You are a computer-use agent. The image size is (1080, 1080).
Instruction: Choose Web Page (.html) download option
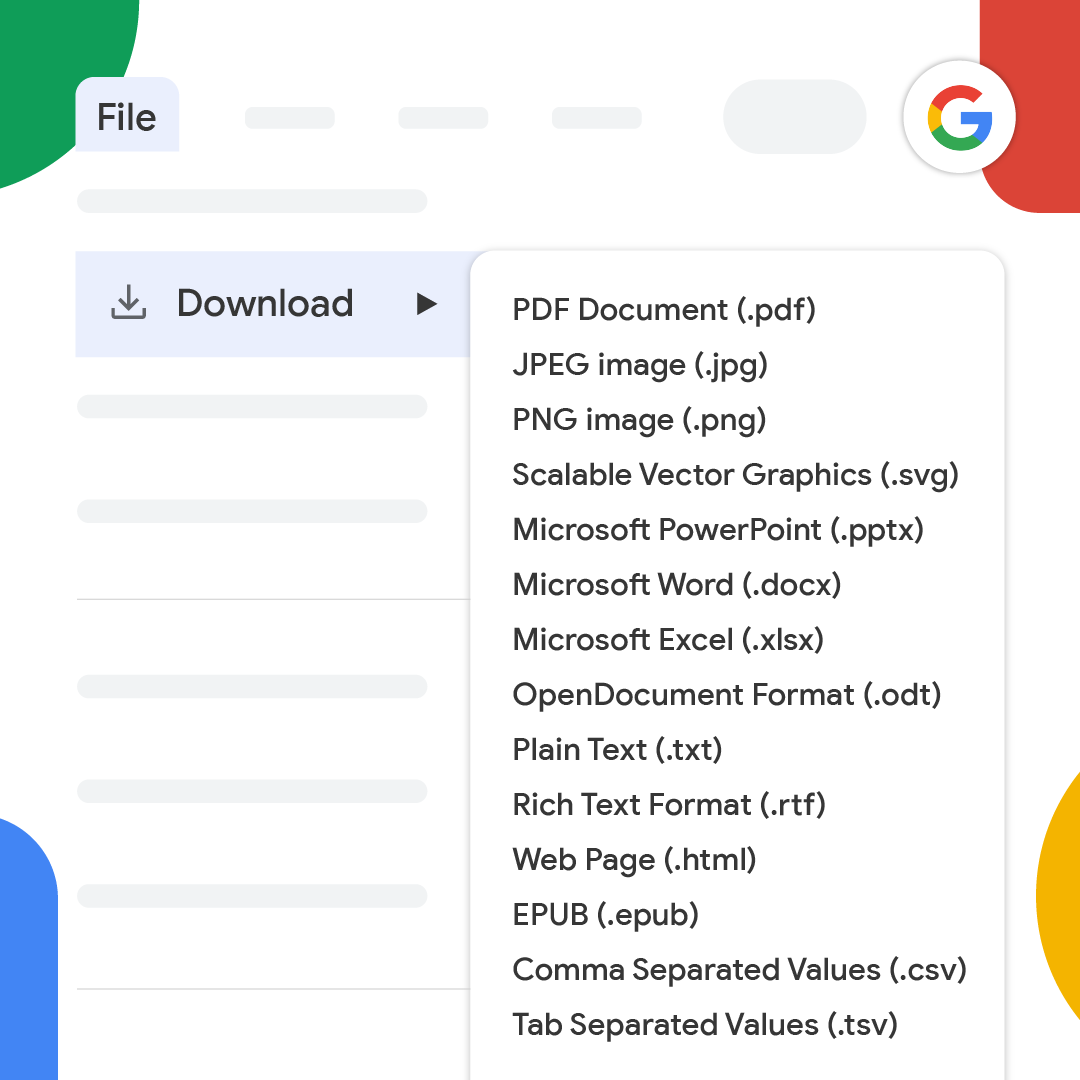coord(633,859)
